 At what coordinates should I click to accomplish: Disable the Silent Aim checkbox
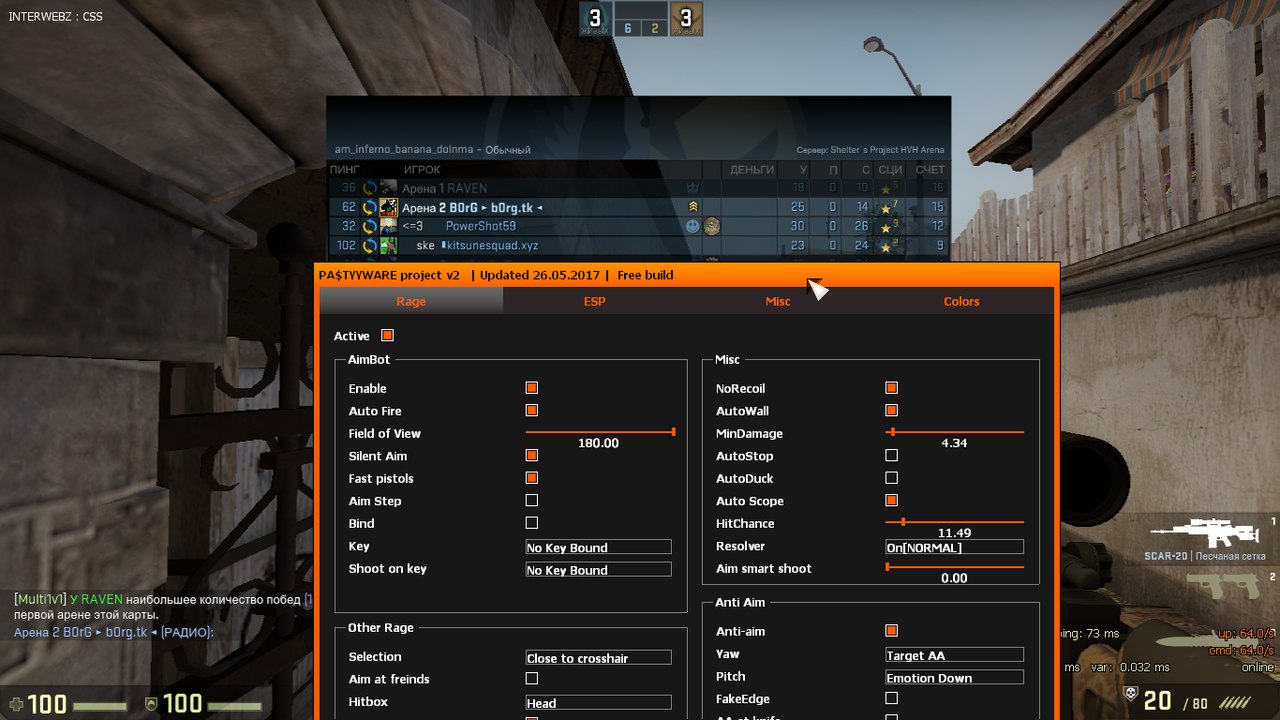point(531,455)
